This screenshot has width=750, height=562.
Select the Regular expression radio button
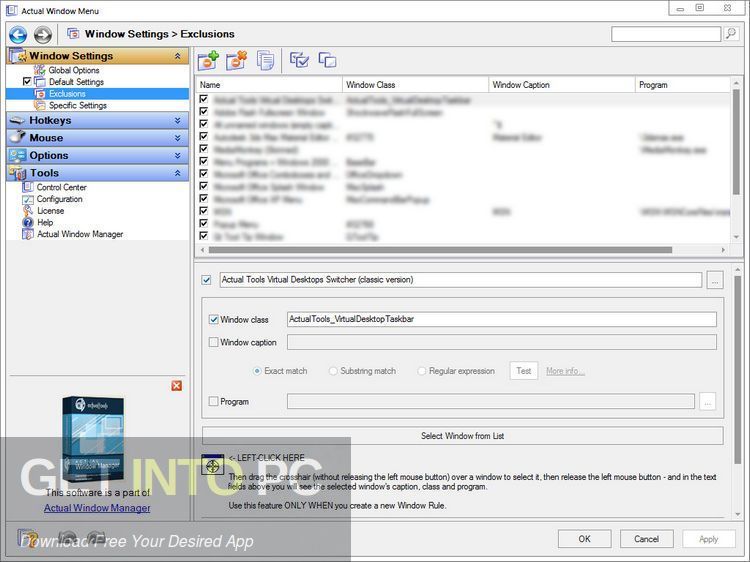tap(421, 371)
